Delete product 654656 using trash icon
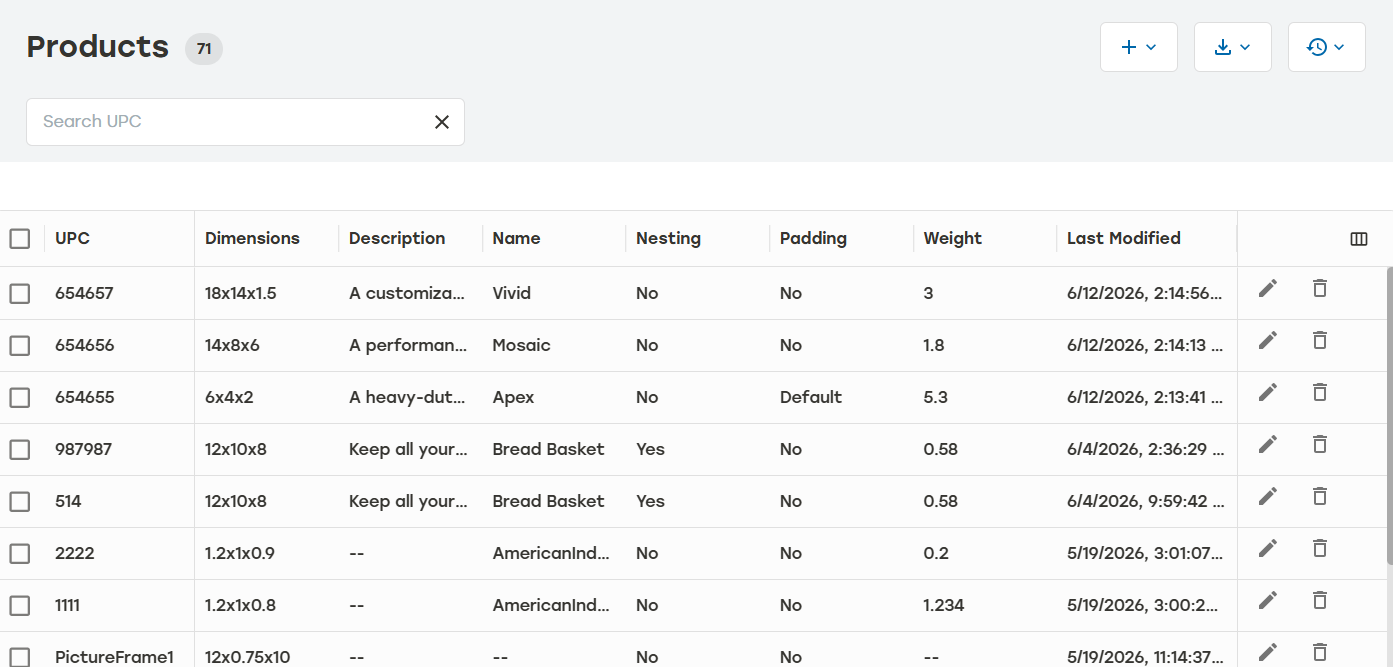The height and width of the screenshot is (667, 1393). coord(1320,340)
